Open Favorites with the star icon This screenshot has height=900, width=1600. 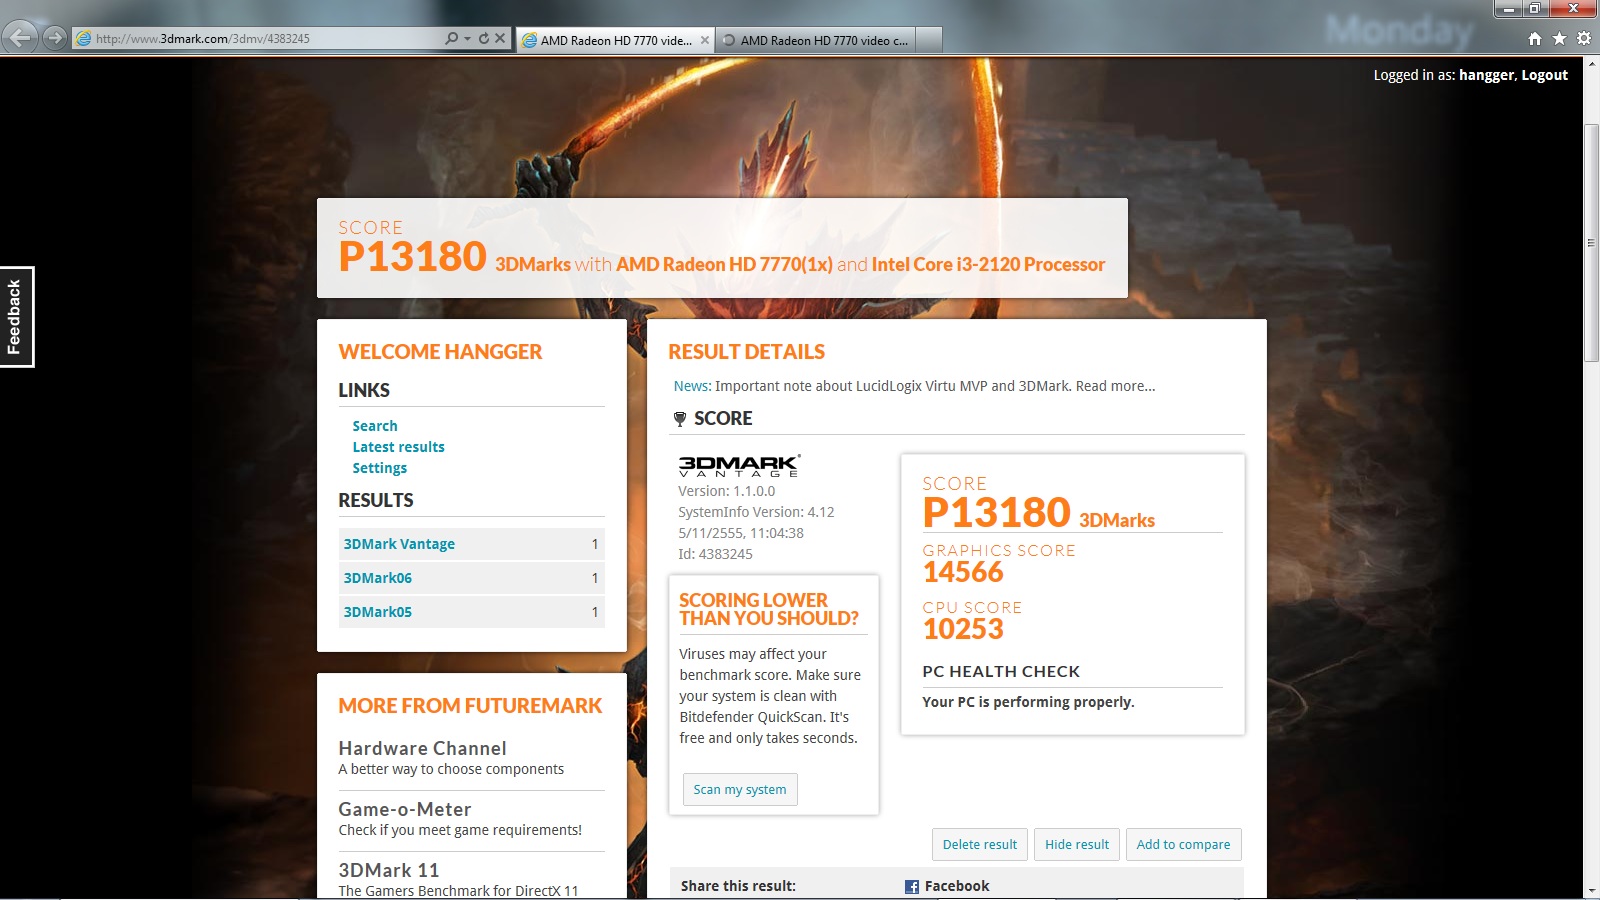[x=1559, y=39]
